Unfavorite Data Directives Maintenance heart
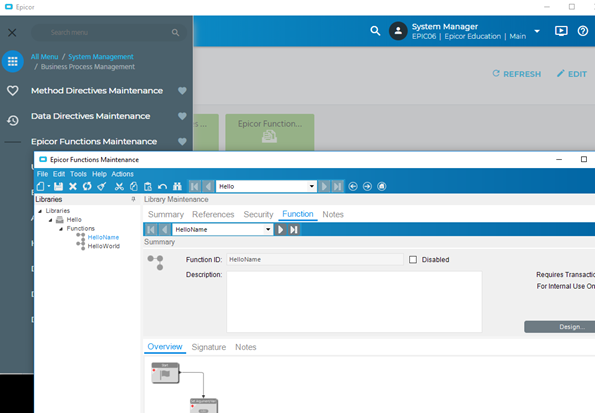This screenshot has width=595, height=413. point(182,116)
